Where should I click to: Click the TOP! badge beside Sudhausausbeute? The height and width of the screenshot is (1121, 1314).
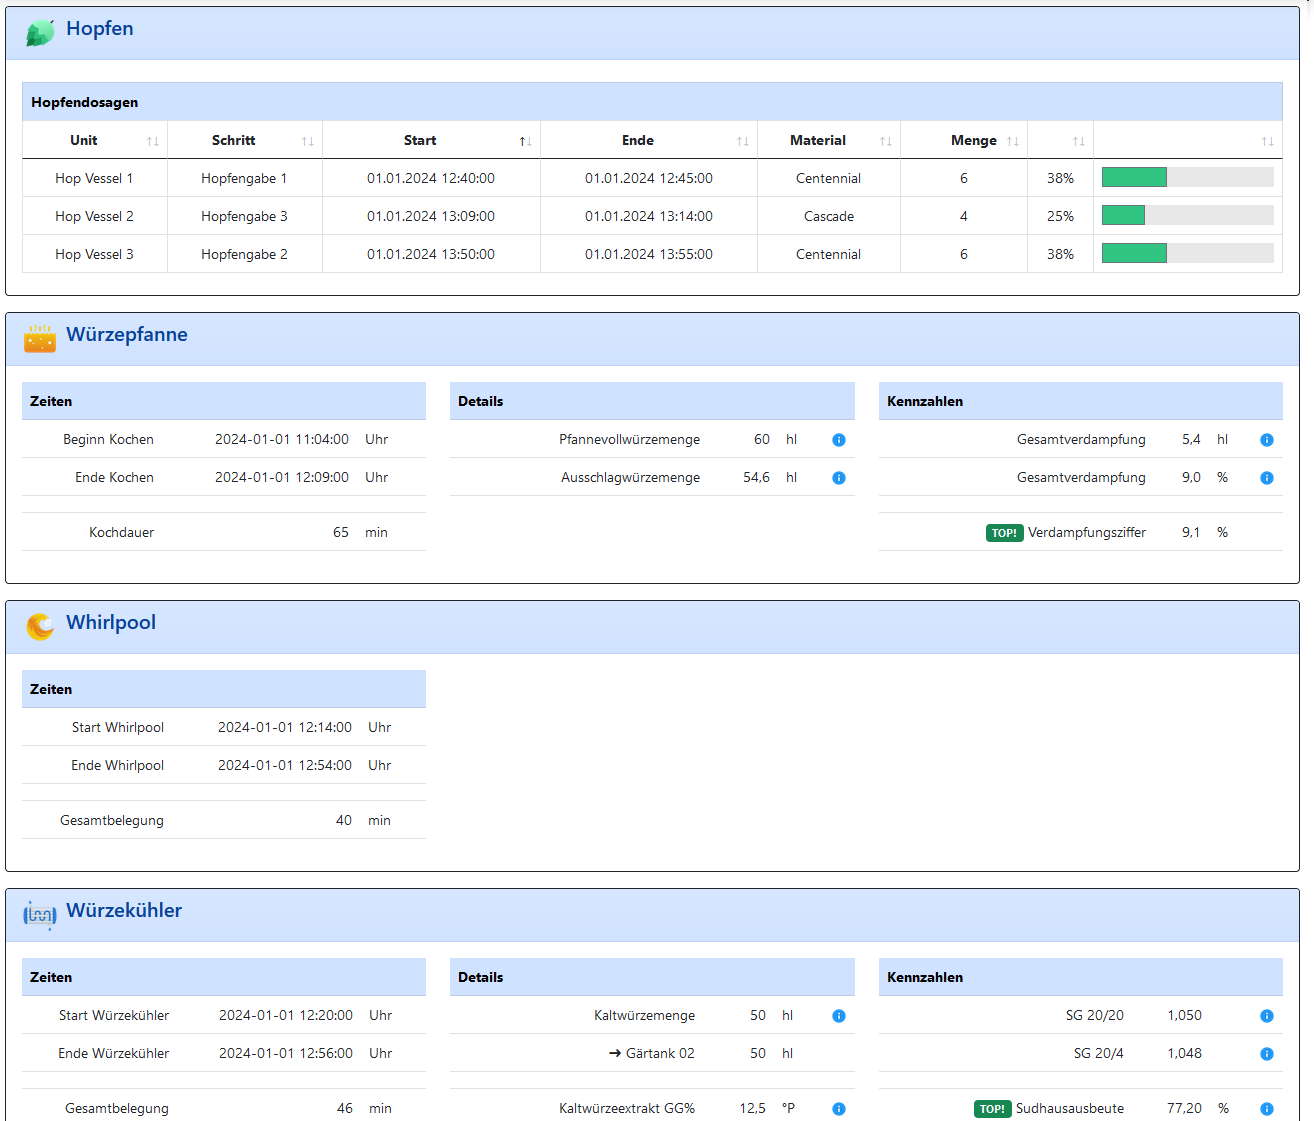(x=992, y=1109)
